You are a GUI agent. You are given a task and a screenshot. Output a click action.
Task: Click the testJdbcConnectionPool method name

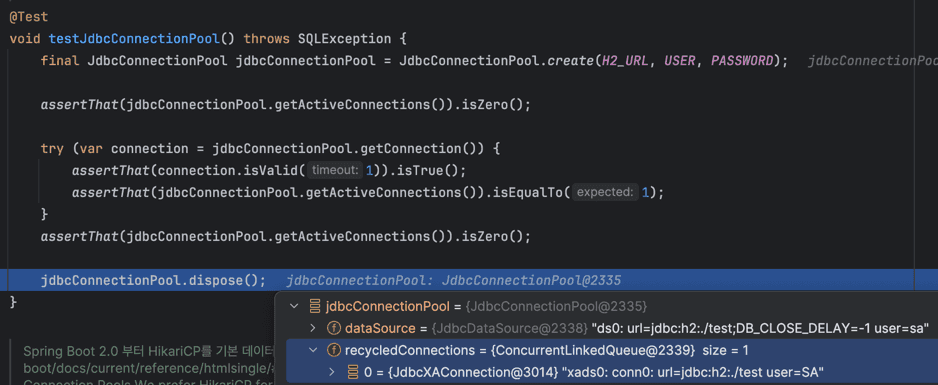click(134, 39)
